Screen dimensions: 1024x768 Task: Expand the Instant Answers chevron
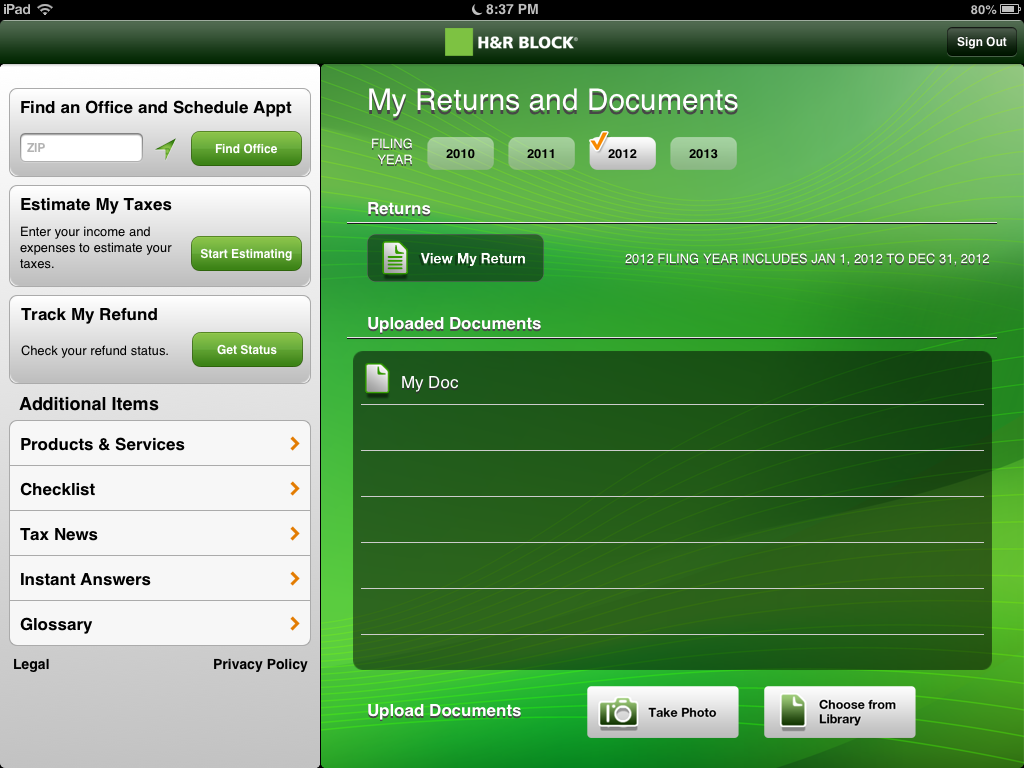click(x=295, y=579)
